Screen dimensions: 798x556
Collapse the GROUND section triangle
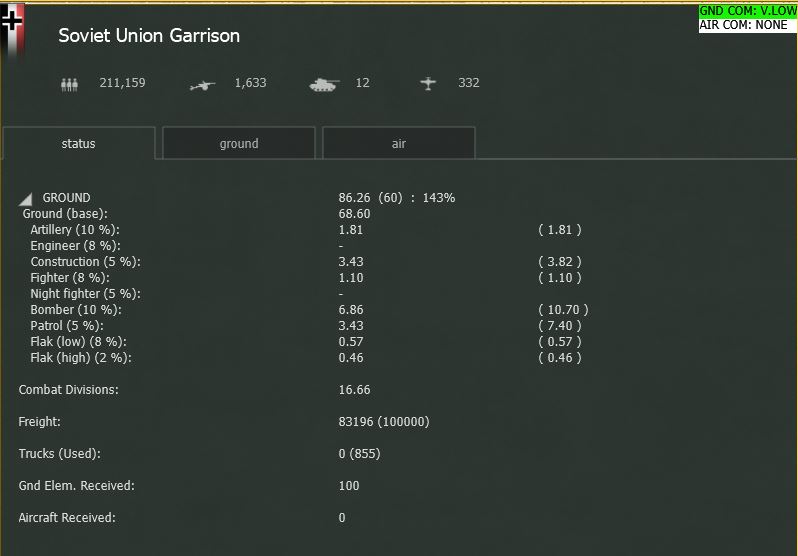(x=25, y=199)
